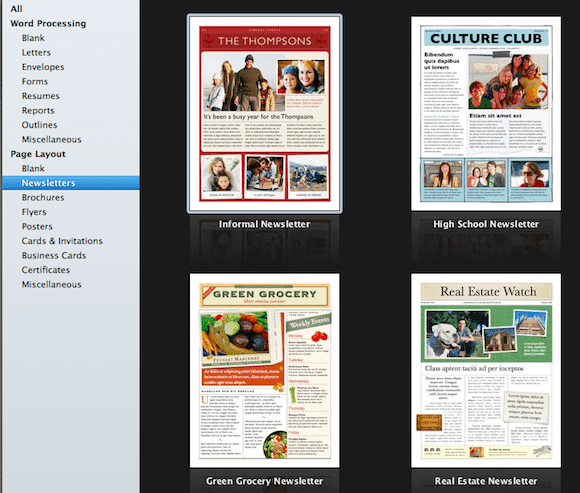580x493 pixels.
Task: Show All templates in sidebar
Action: (17, 9)
